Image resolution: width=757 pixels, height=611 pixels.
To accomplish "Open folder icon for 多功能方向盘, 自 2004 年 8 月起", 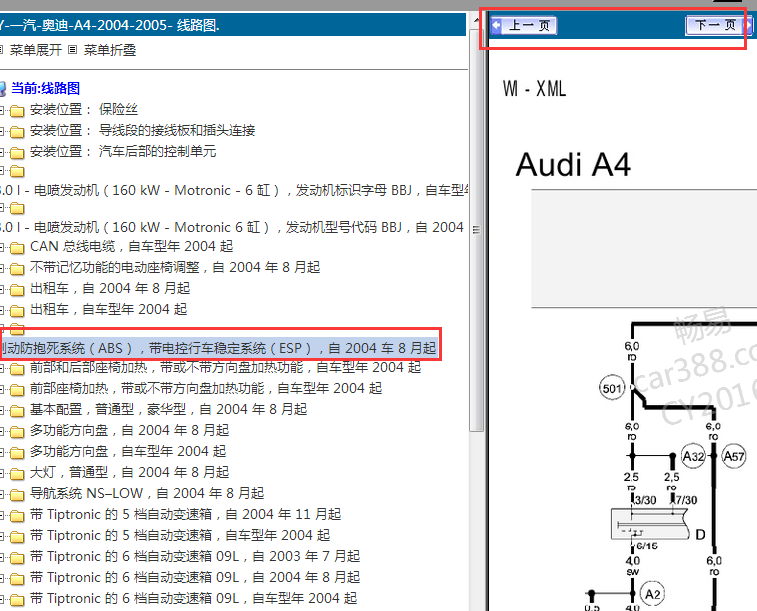I will 17,432.
